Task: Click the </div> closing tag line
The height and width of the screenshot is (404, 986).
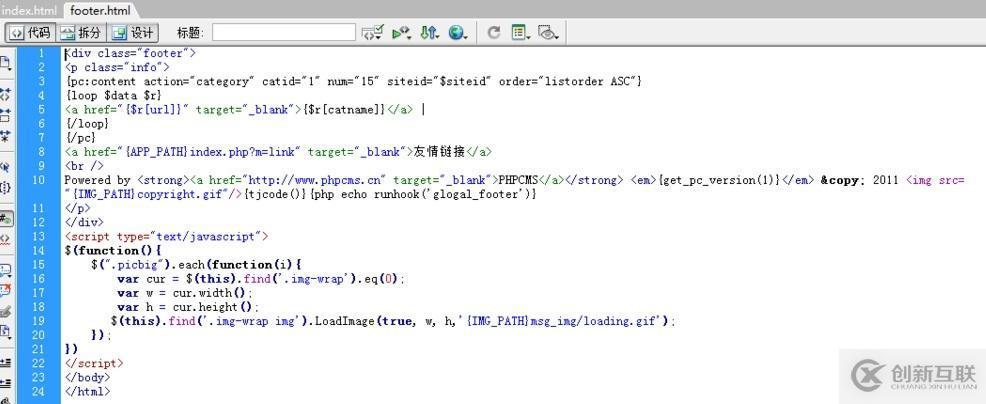Action: pyautogui.click(x=84, y=223)
